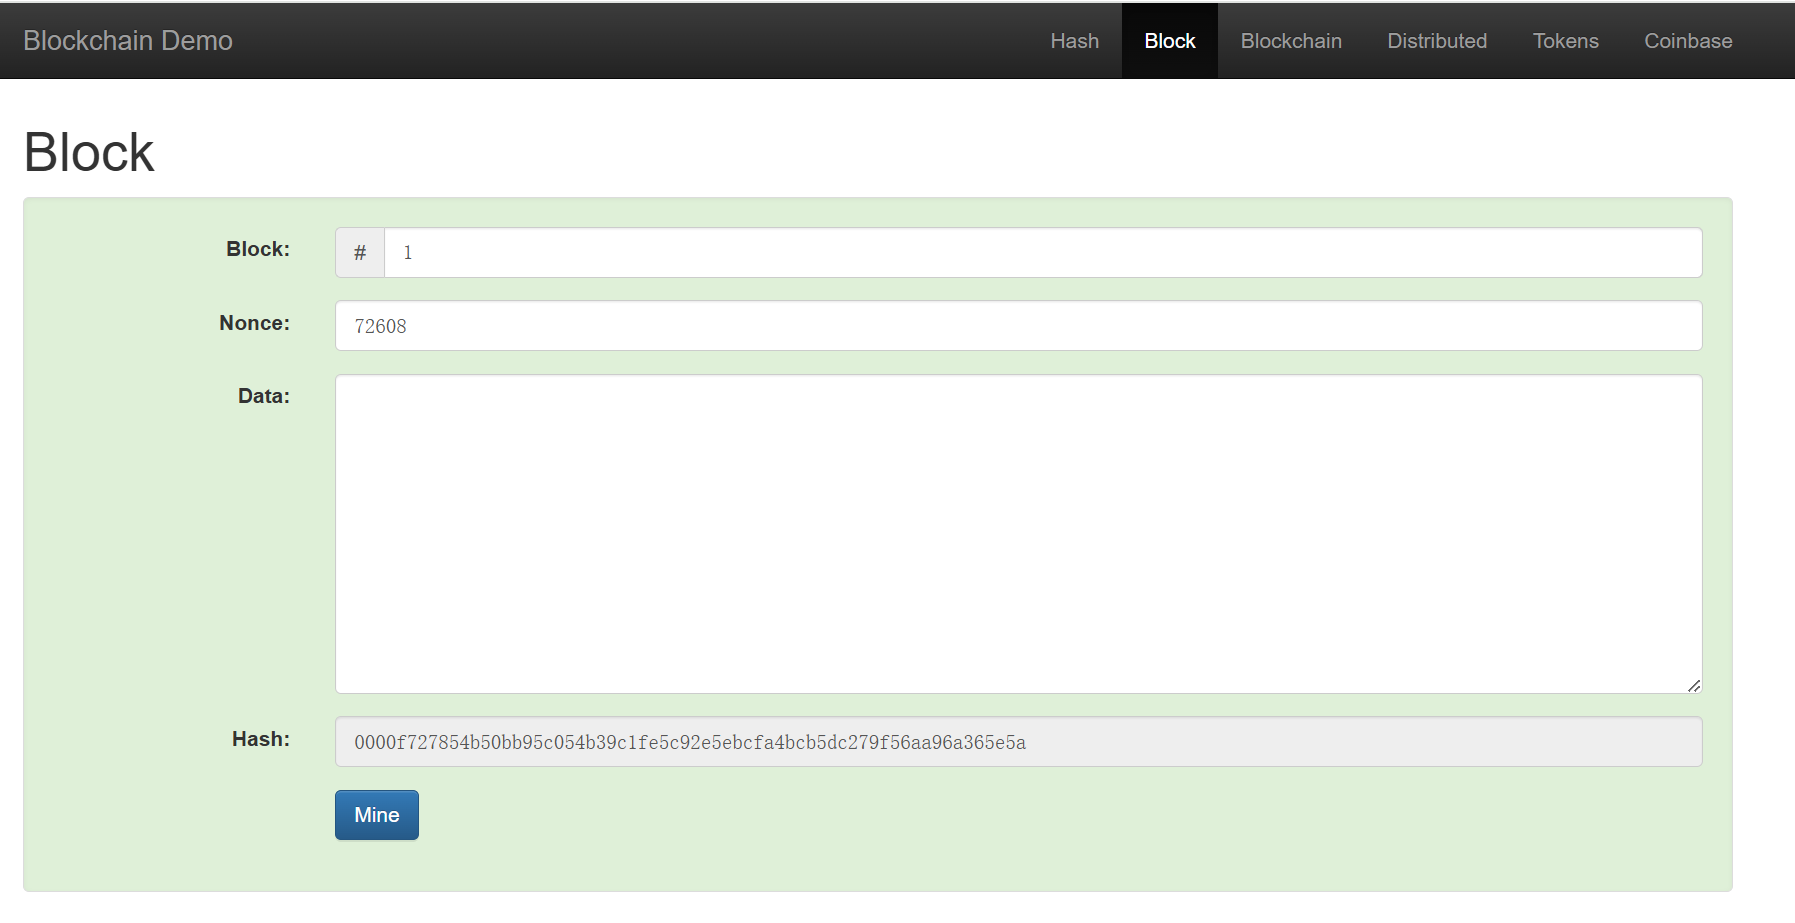
Task: Open the Hash tab in navbar
Action: point(1074,41)
